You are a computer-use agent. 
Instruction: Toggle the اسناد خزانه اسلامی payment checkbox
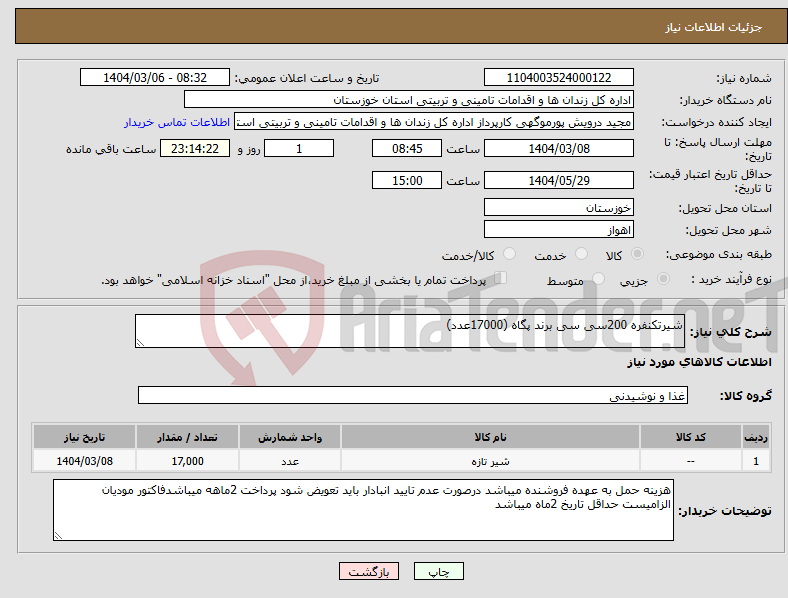(501, 278)
